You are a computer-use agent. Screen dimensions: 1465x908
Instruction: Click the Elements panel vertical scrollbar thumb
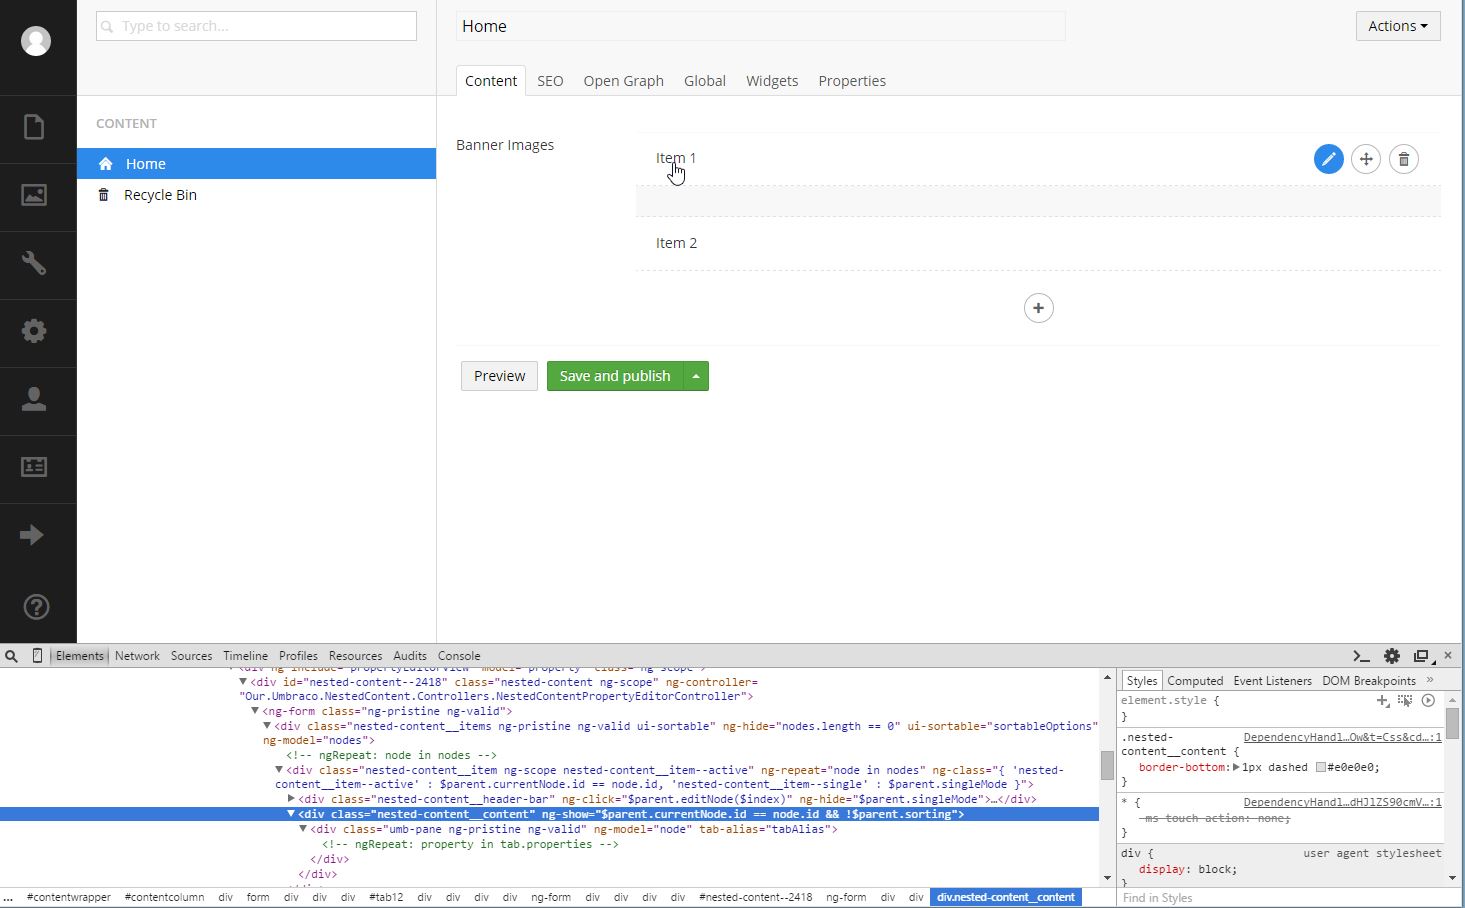tap(1107, 765)
